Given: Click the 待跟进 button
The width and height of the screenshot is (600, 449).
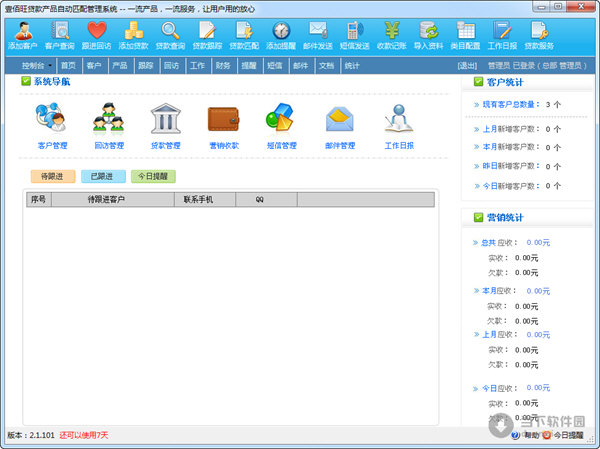Looking at the screenshot, I should [52, 176].
